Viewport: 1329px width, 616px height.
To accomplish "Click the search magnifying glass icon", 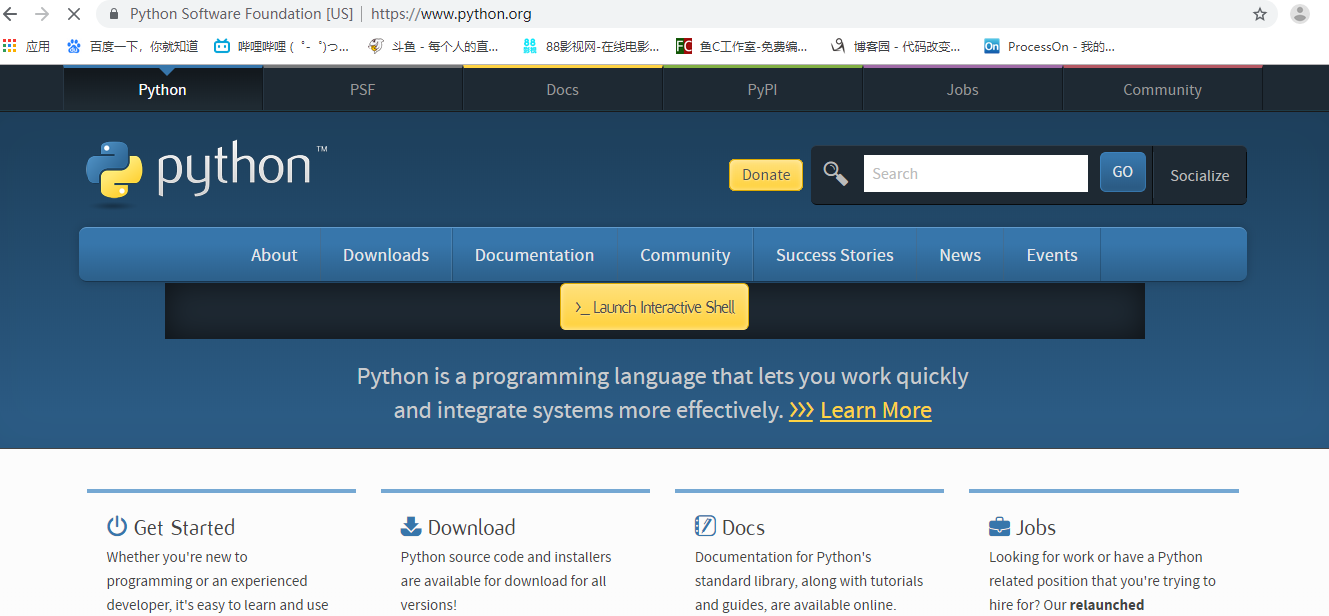I will (x=835, y=174).
